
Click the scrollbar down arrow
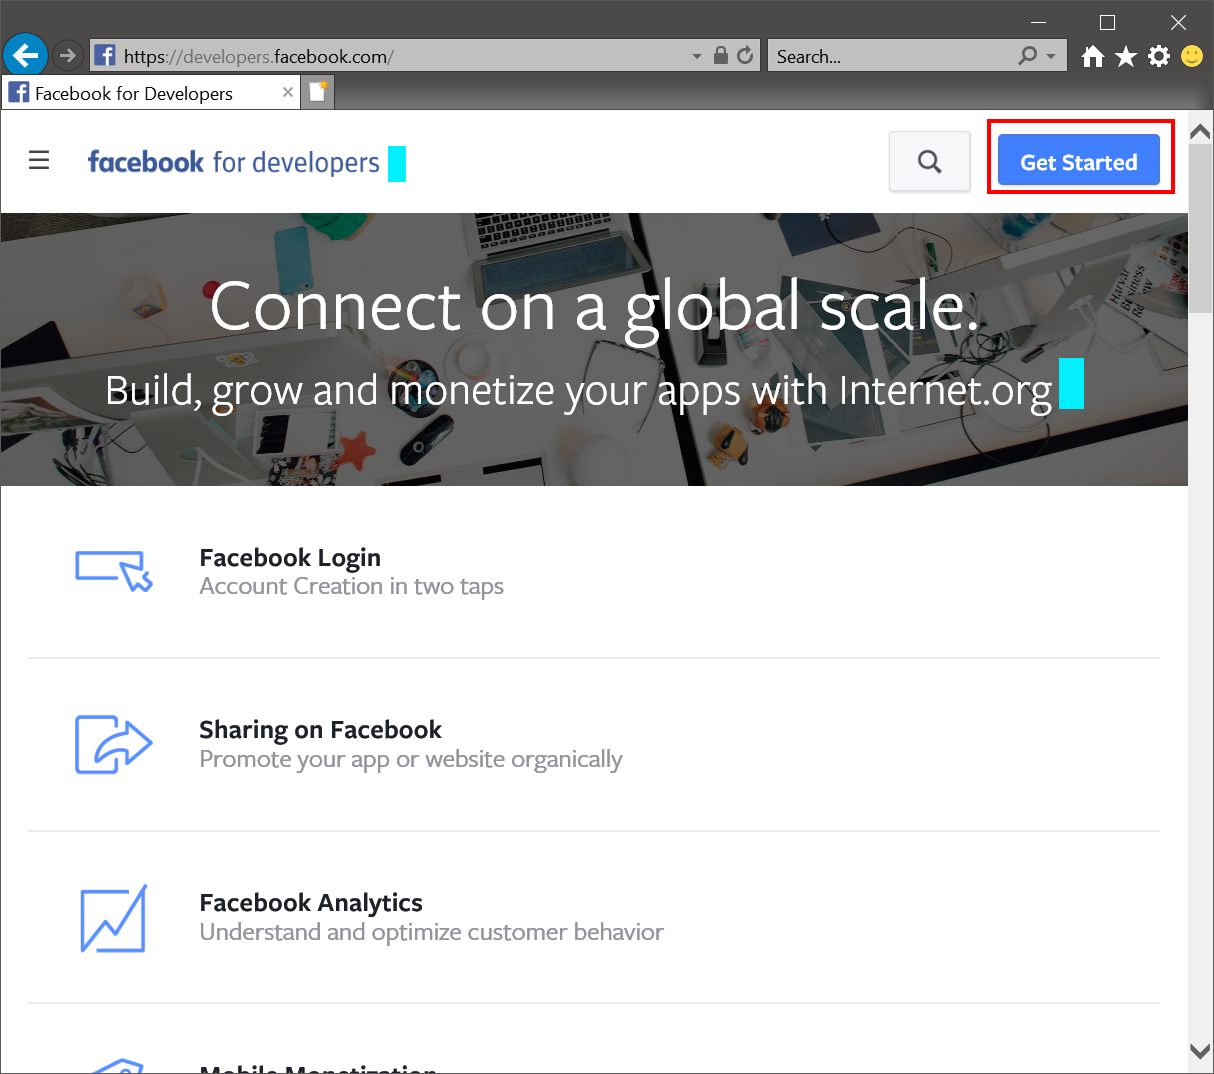pos(1200,1051)
